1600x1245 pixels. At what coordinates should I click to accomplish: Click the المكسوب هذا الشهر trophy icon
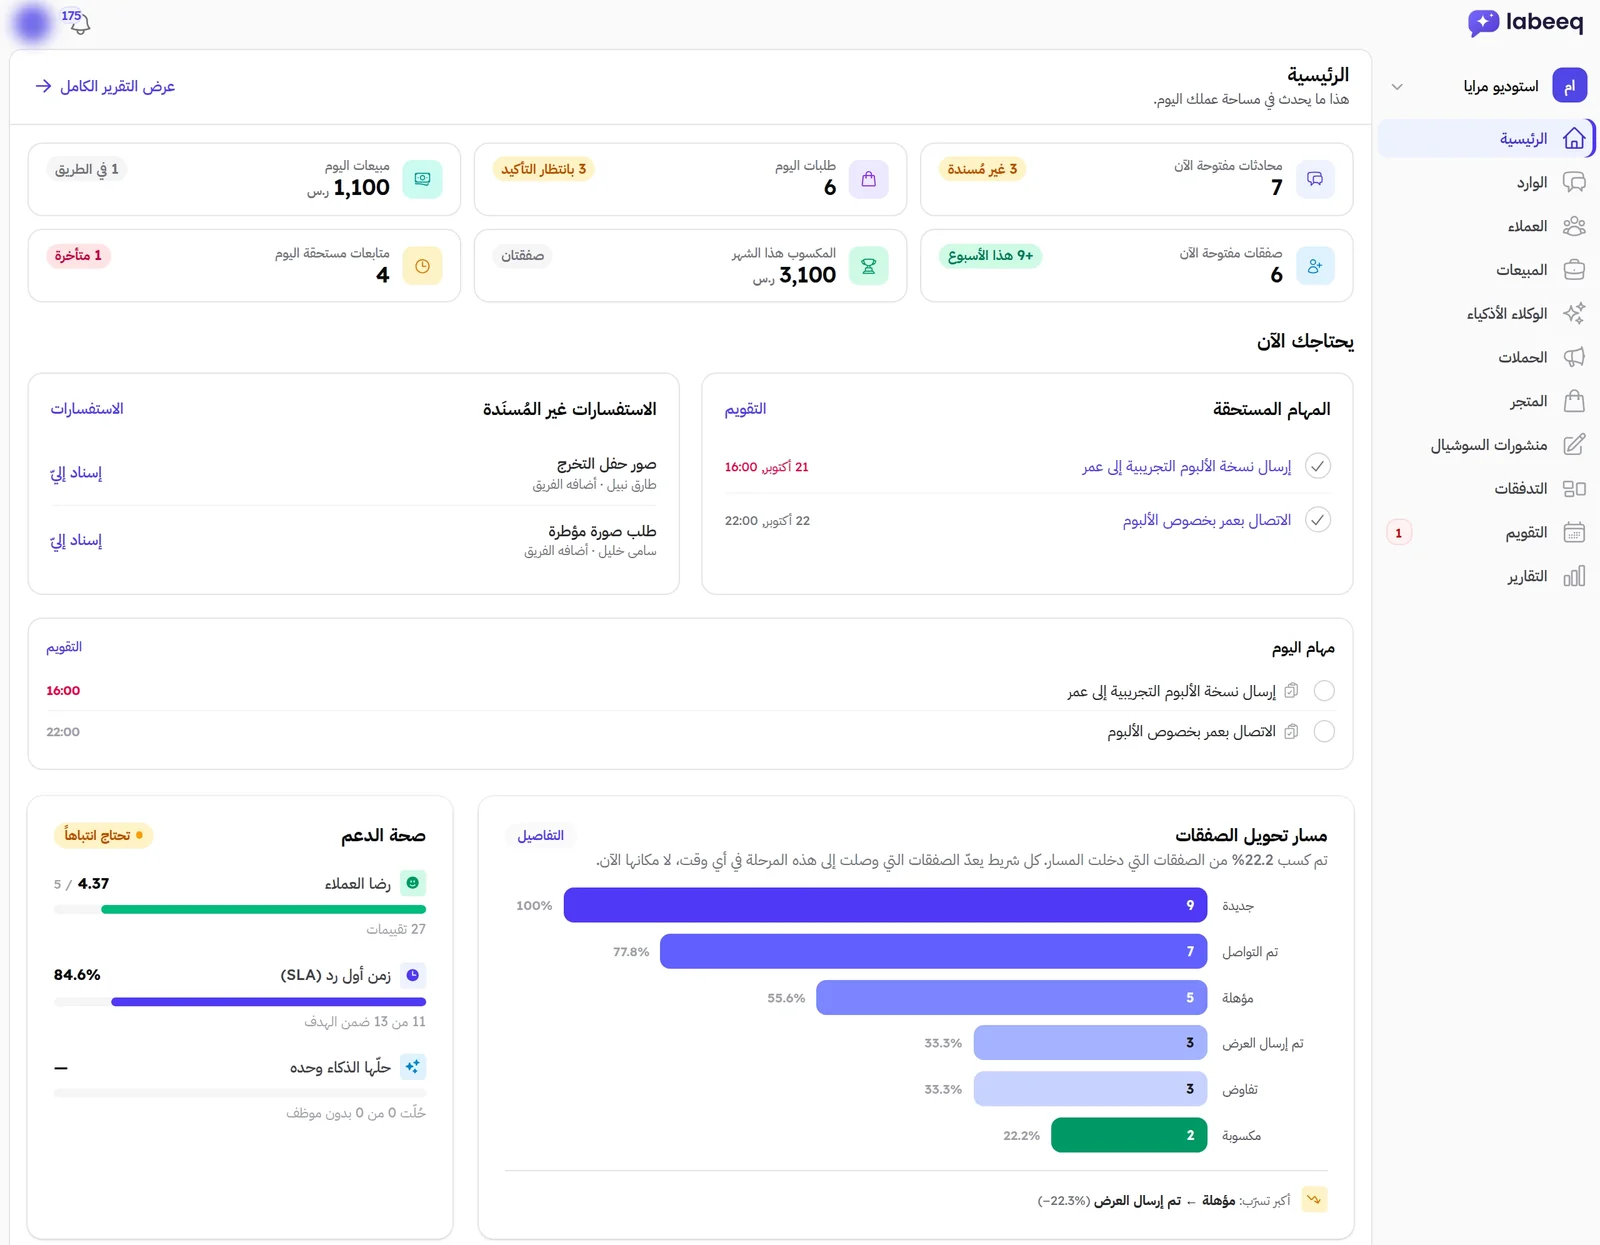tap(868, 266)
